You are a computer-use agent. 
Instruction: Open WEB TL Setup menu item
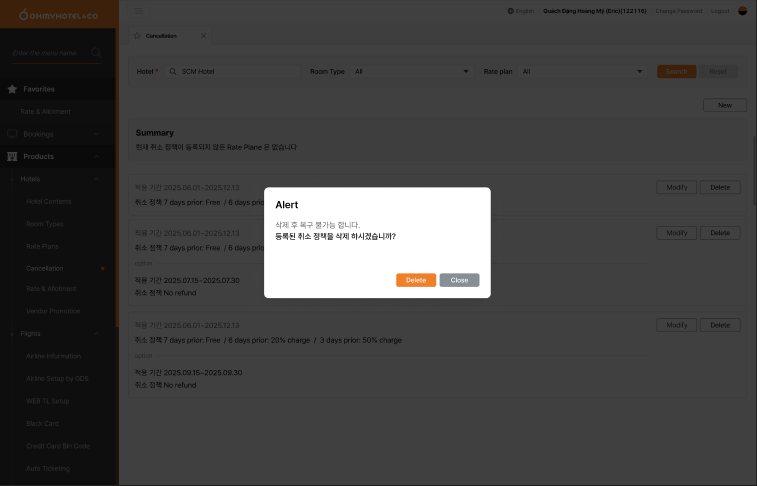pos(47,401)
